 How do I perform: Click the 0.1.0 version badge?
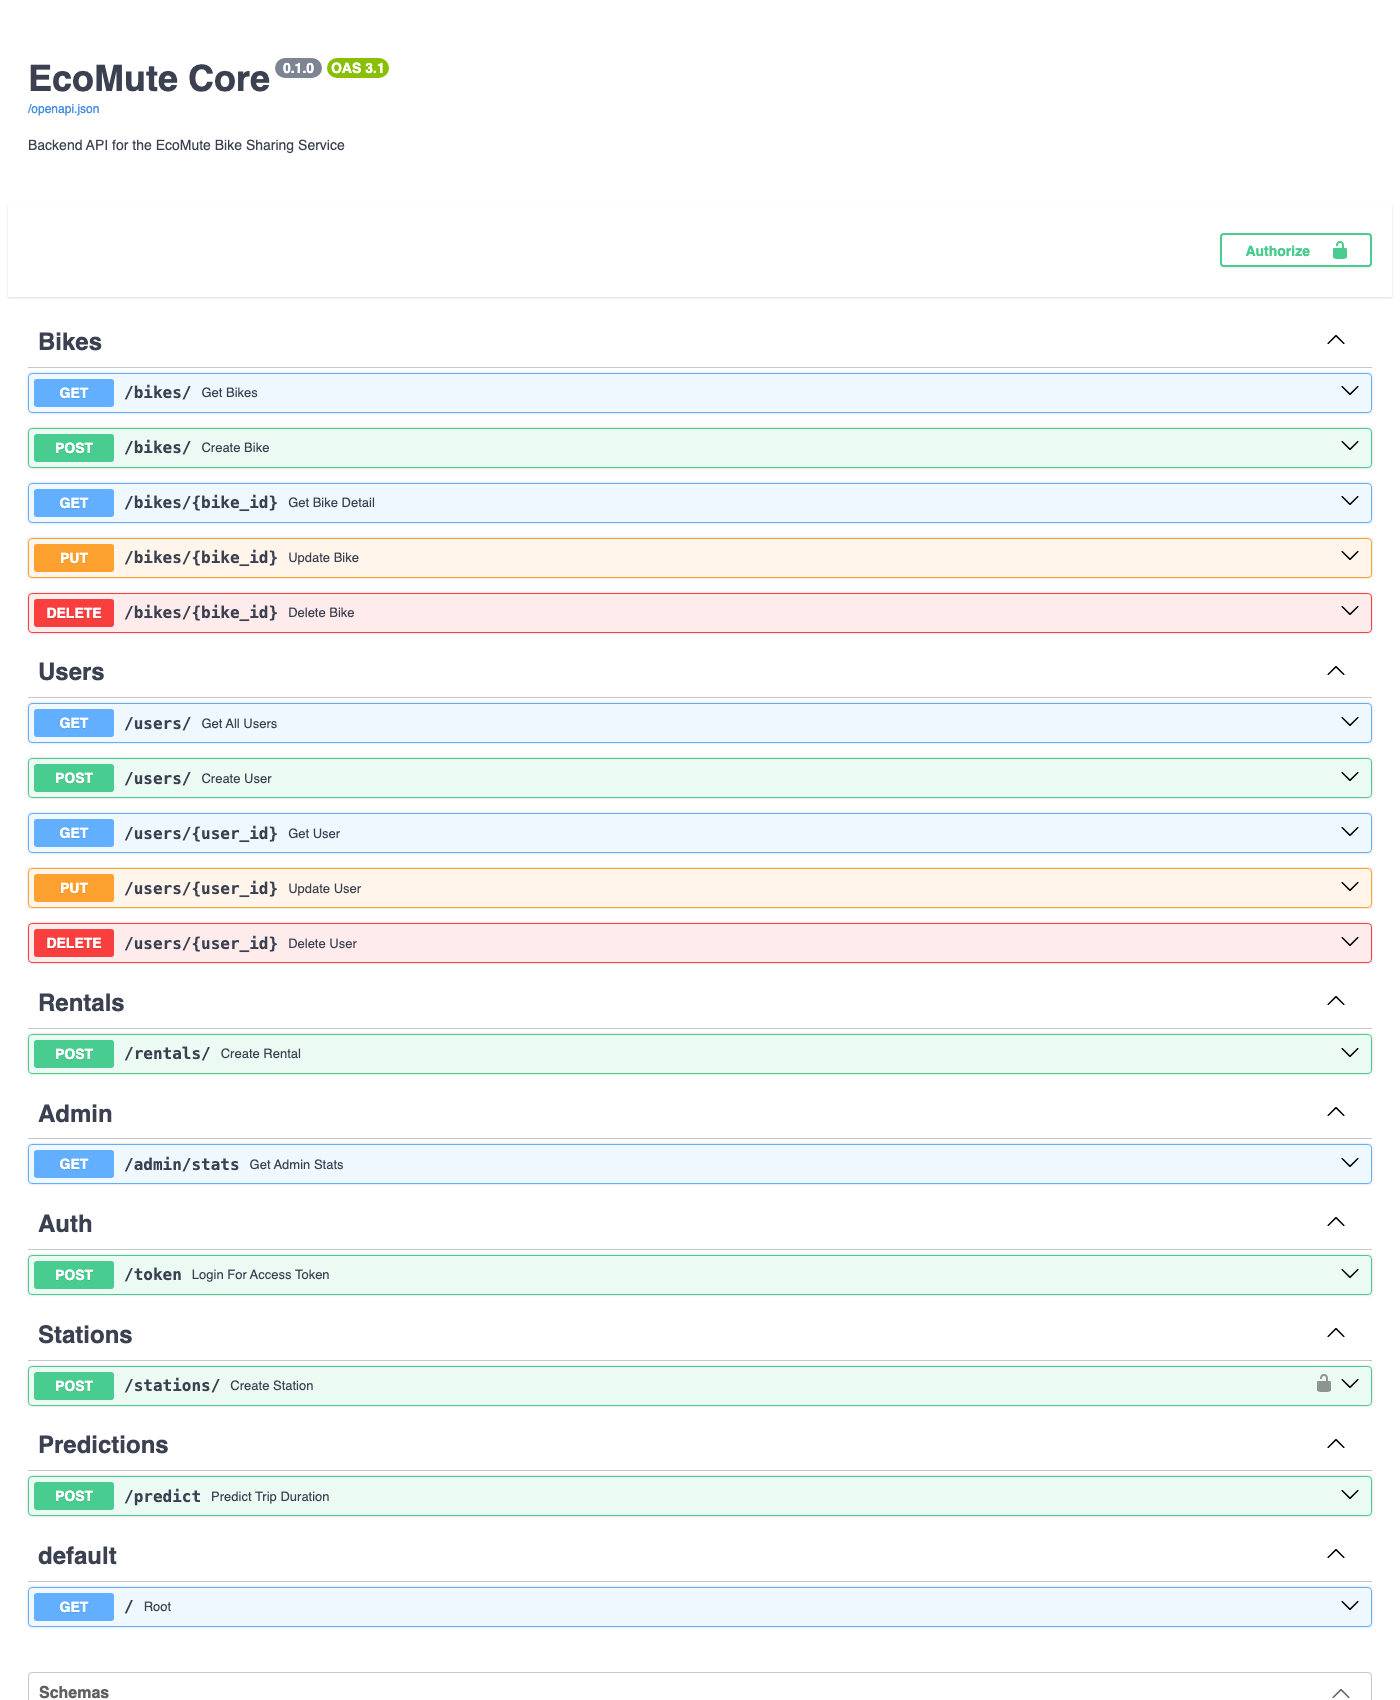298,68
